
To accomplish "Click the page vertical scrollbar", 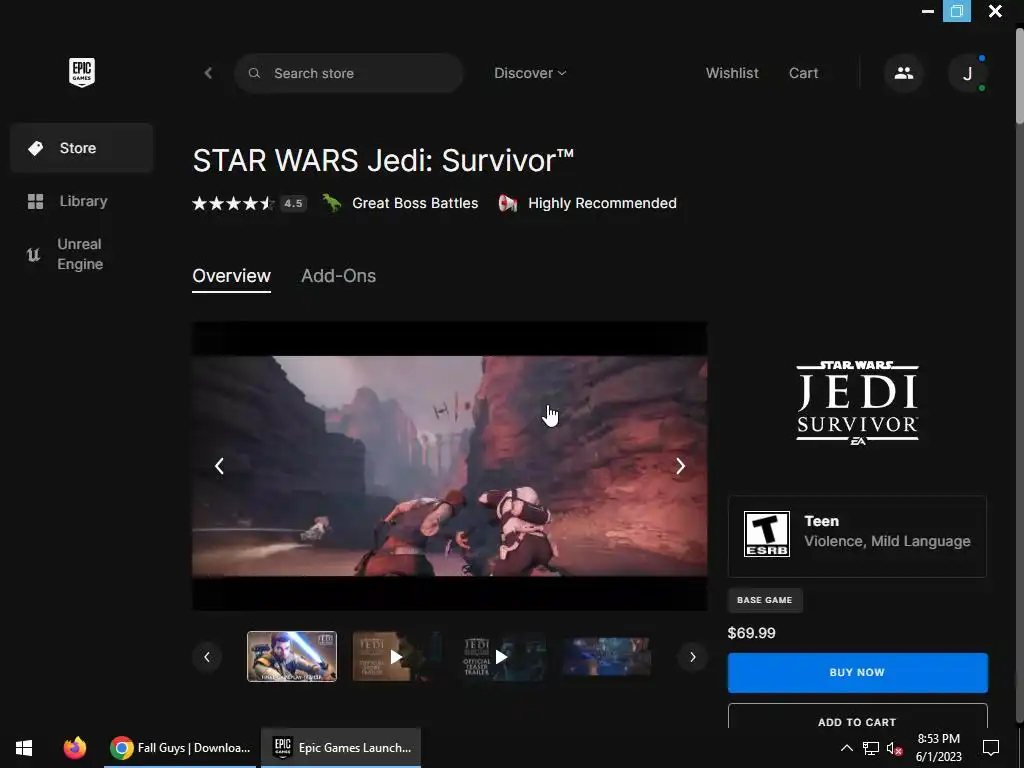I will 1019,75.
